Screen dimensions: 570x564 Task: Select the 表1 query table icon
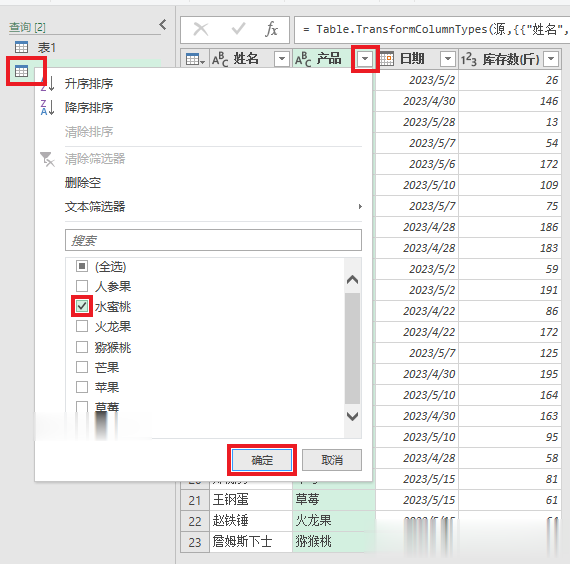(21, 47)
